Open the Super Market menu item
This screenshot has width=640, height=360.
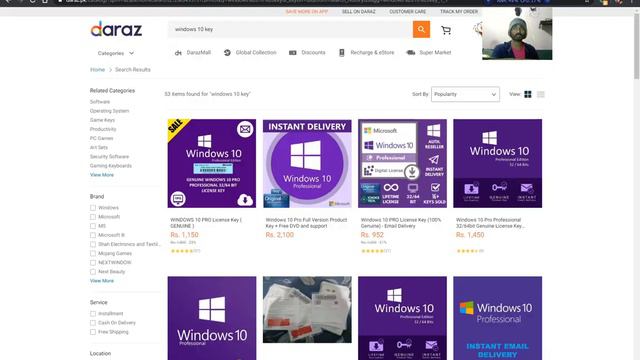(x=435, y=53)
